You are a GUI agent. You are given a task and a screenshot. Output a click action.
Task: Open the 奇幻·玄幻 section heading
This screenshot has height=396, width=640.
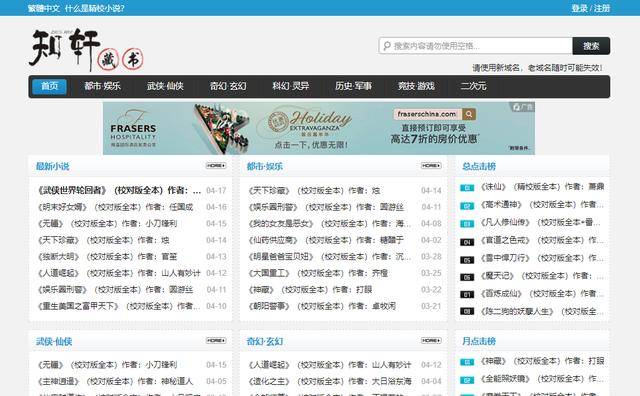pyautogui.click(x=264, y=341)
